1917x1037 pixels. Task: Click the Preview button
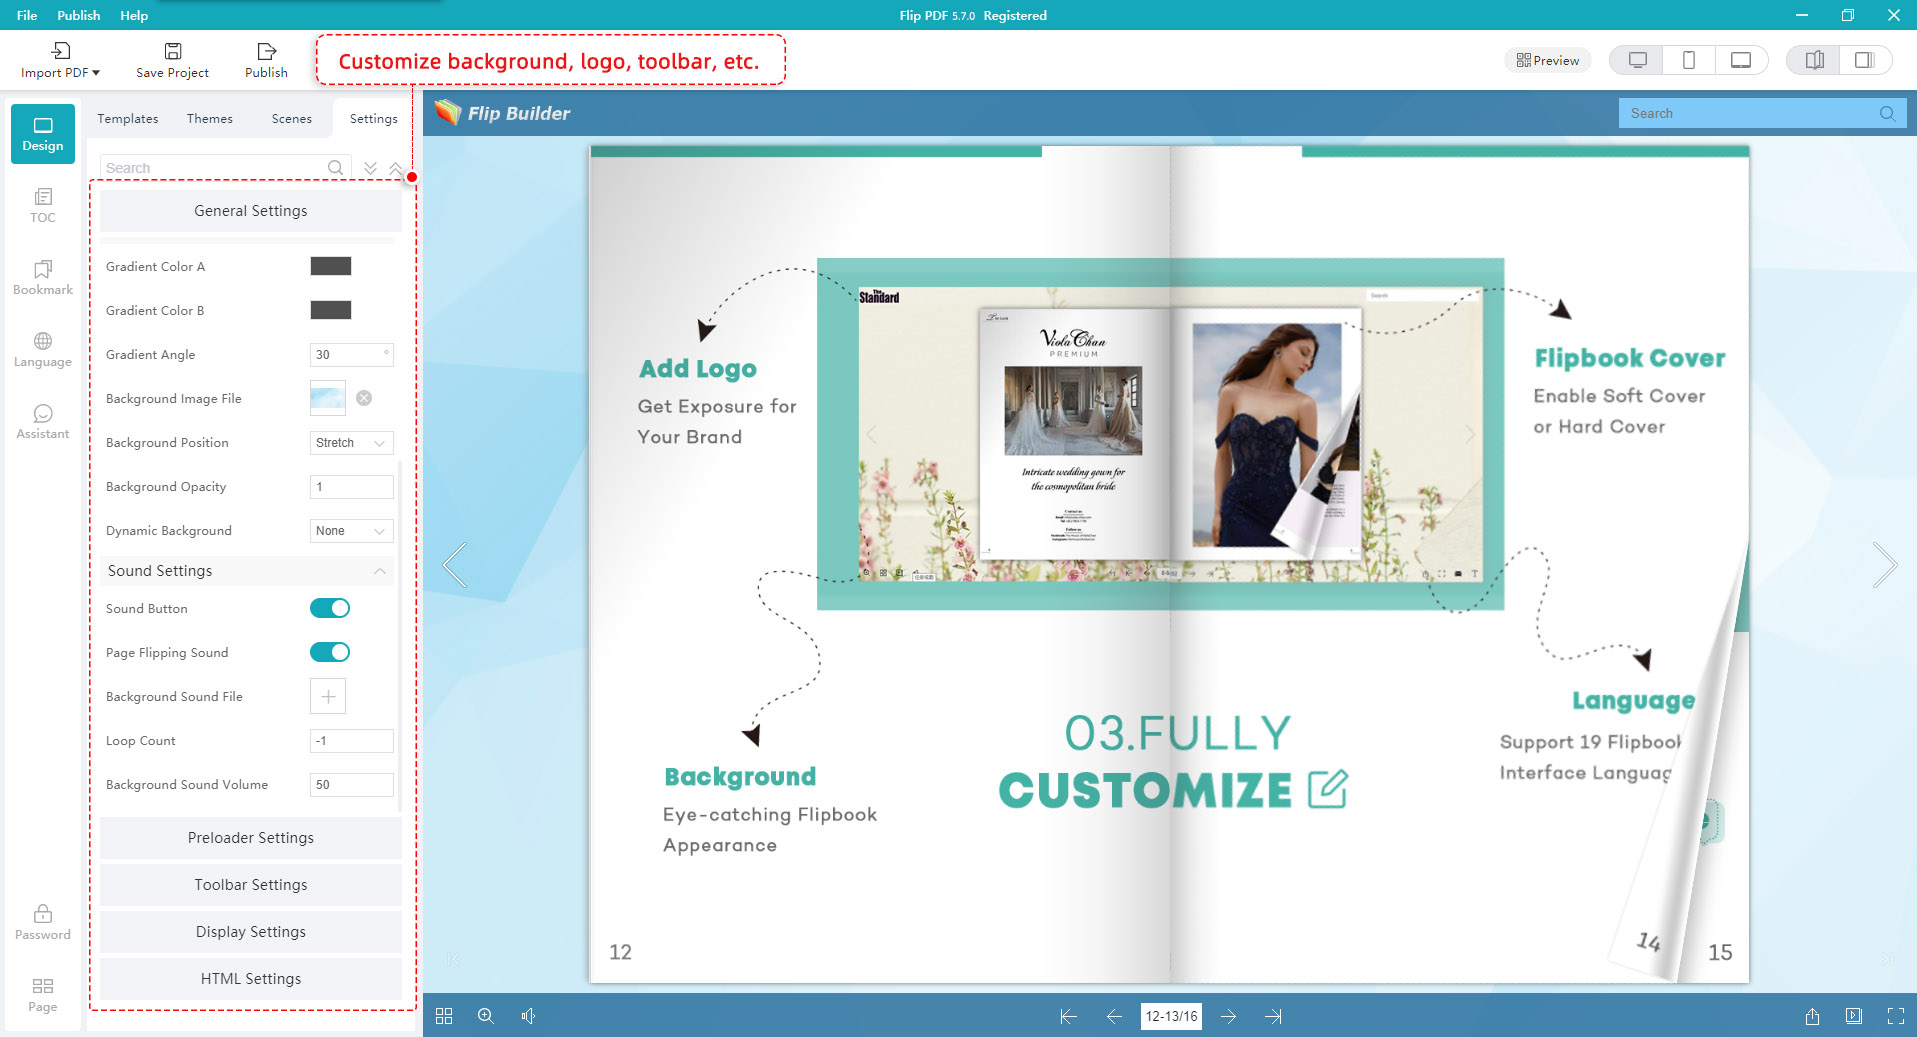point(1546,59)
